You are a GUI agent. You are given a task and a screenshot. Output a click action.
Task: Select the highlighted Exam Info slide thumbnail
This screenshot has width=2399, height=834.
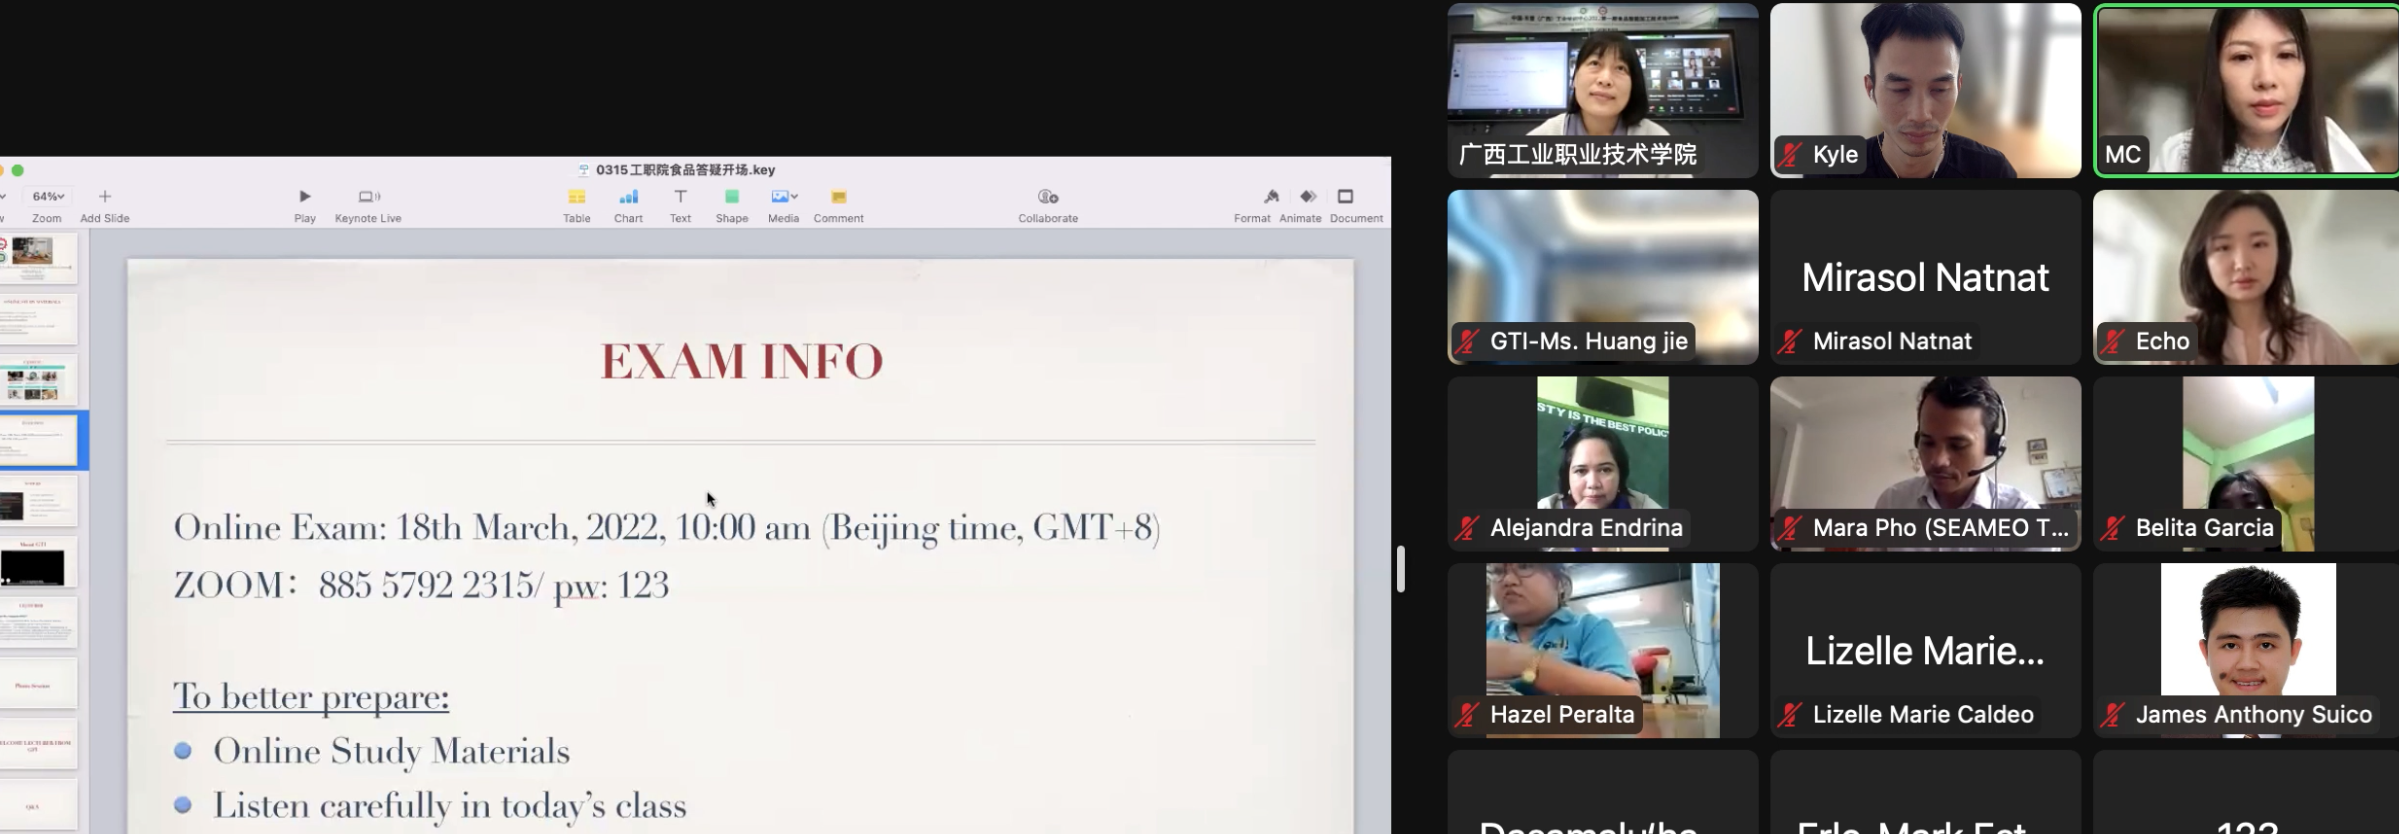[38, 441]
